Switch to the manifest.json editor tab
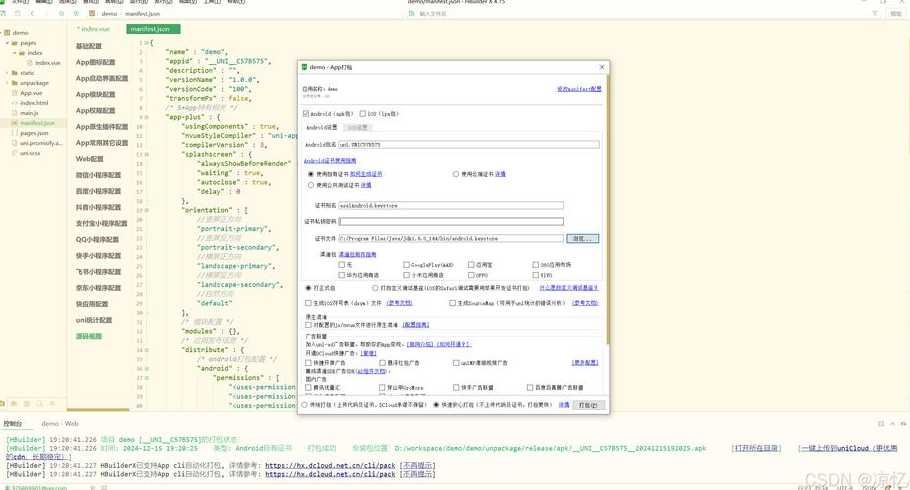Screen dimensions: 910x490 (x=153, y=29)
